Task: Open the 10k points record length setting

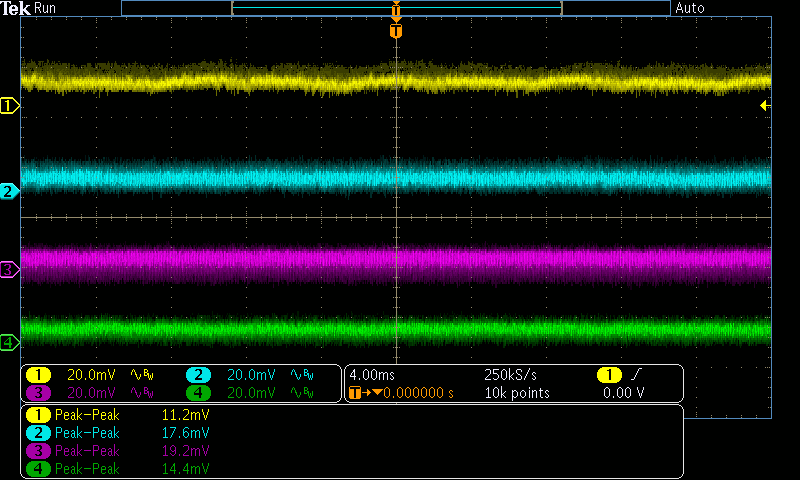Action: click(x=517, y=393)
